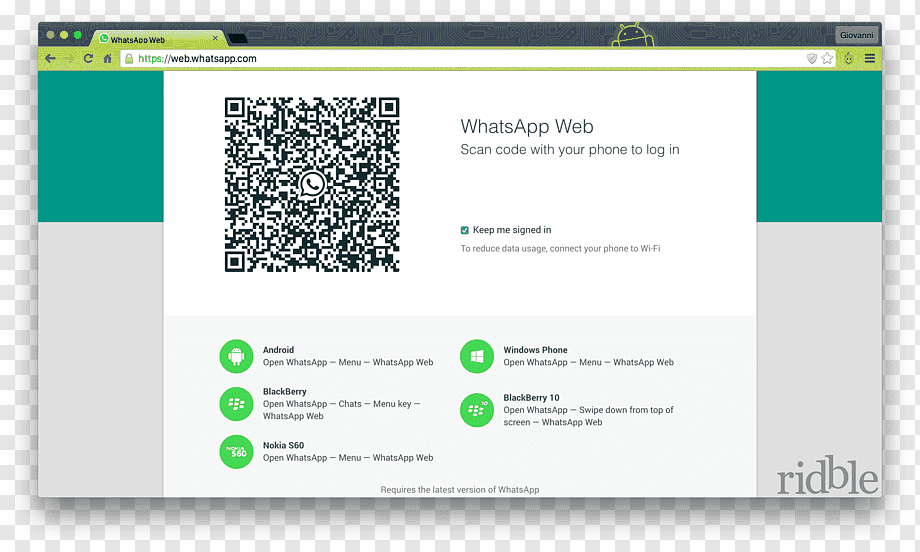Click the browser Forward arrow
The width and height of the screenshot is (920, 552).
pos(69,59)
